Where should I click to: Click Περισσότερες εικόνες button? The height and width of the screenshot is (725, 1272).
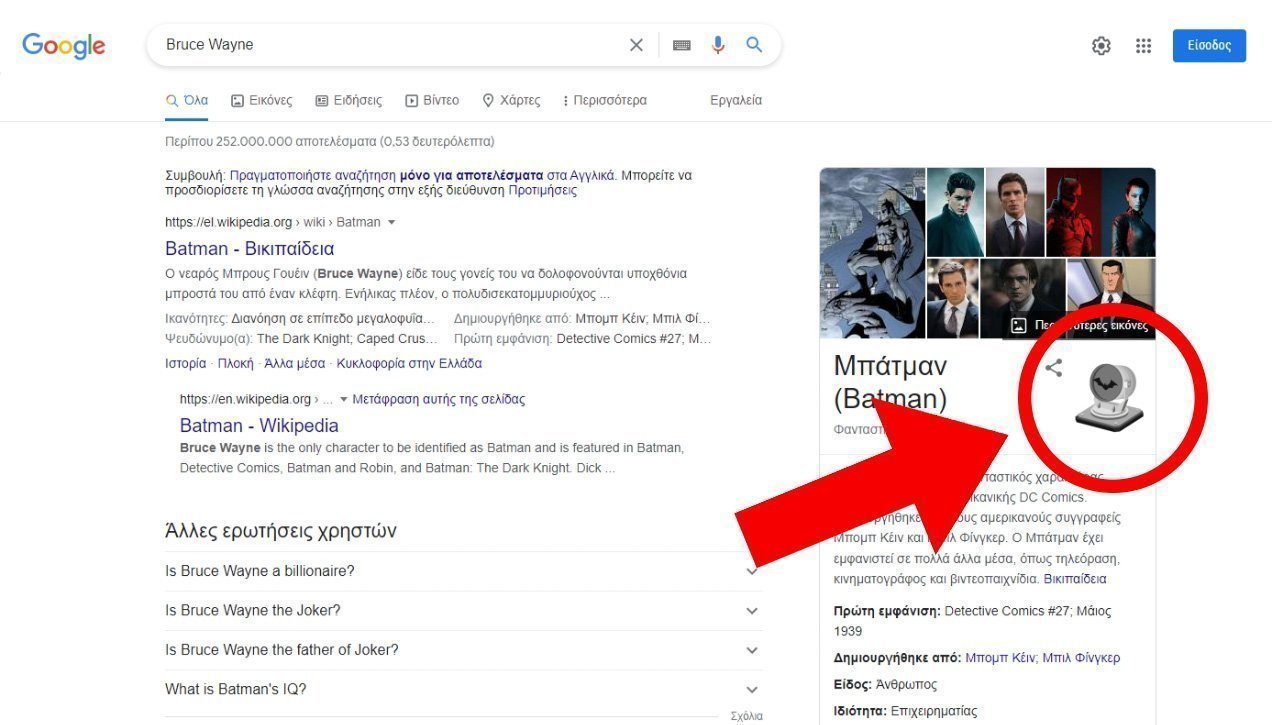tap(1079, 325)
